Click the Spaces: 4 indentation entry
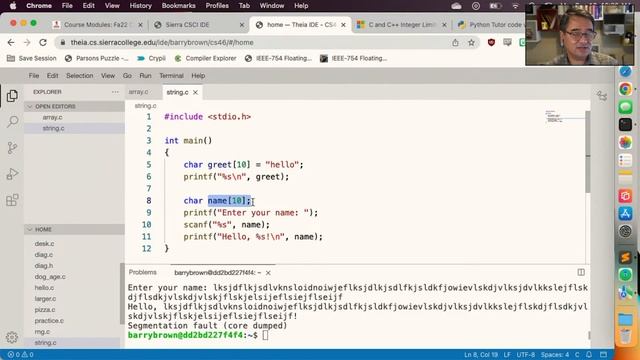640x360 pixels. (x=555, y=355)
